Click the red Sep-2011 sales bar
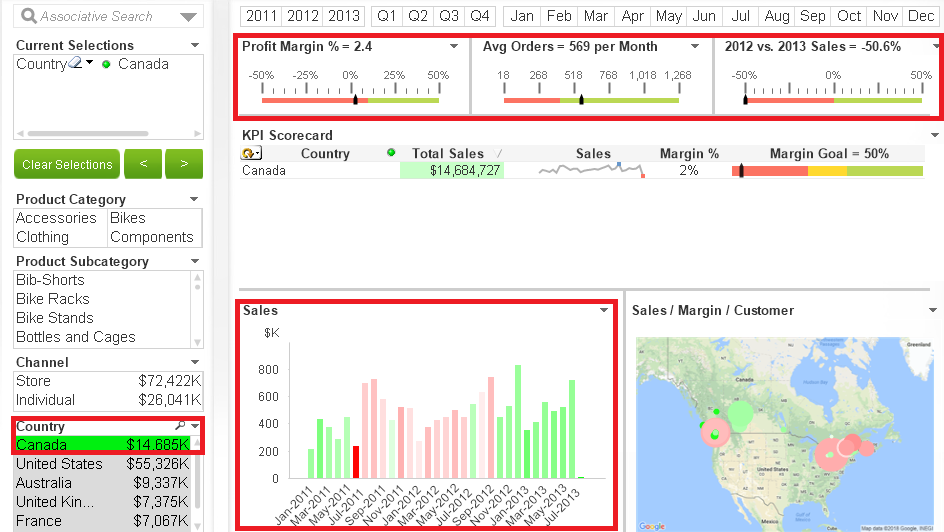 (x=356, y=462)
